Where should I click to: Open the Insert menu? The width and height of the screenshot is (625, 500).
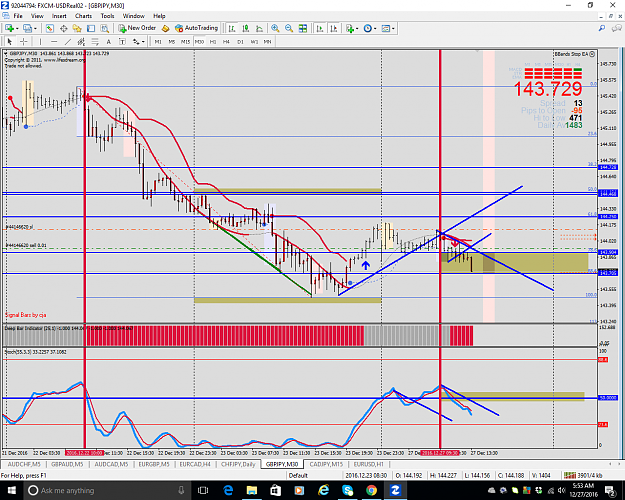(x=59, y=16)
